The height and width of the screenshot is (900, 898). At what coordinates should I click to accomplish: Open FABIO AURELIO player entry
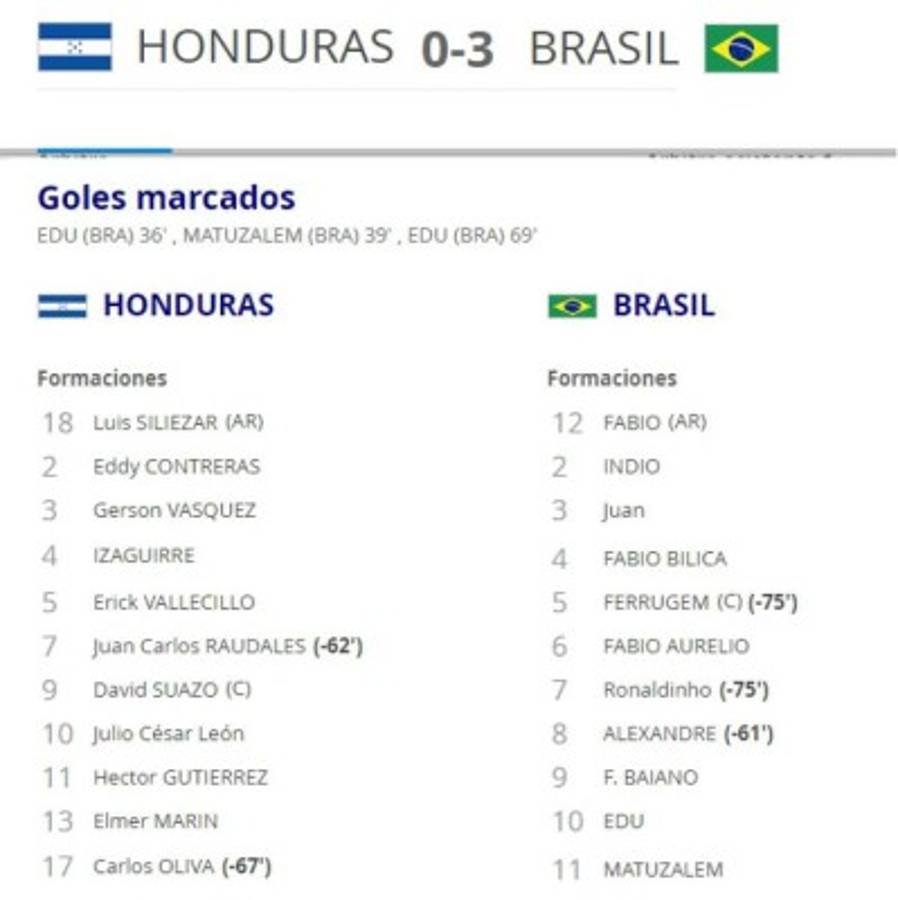click(x=675, y=646)
